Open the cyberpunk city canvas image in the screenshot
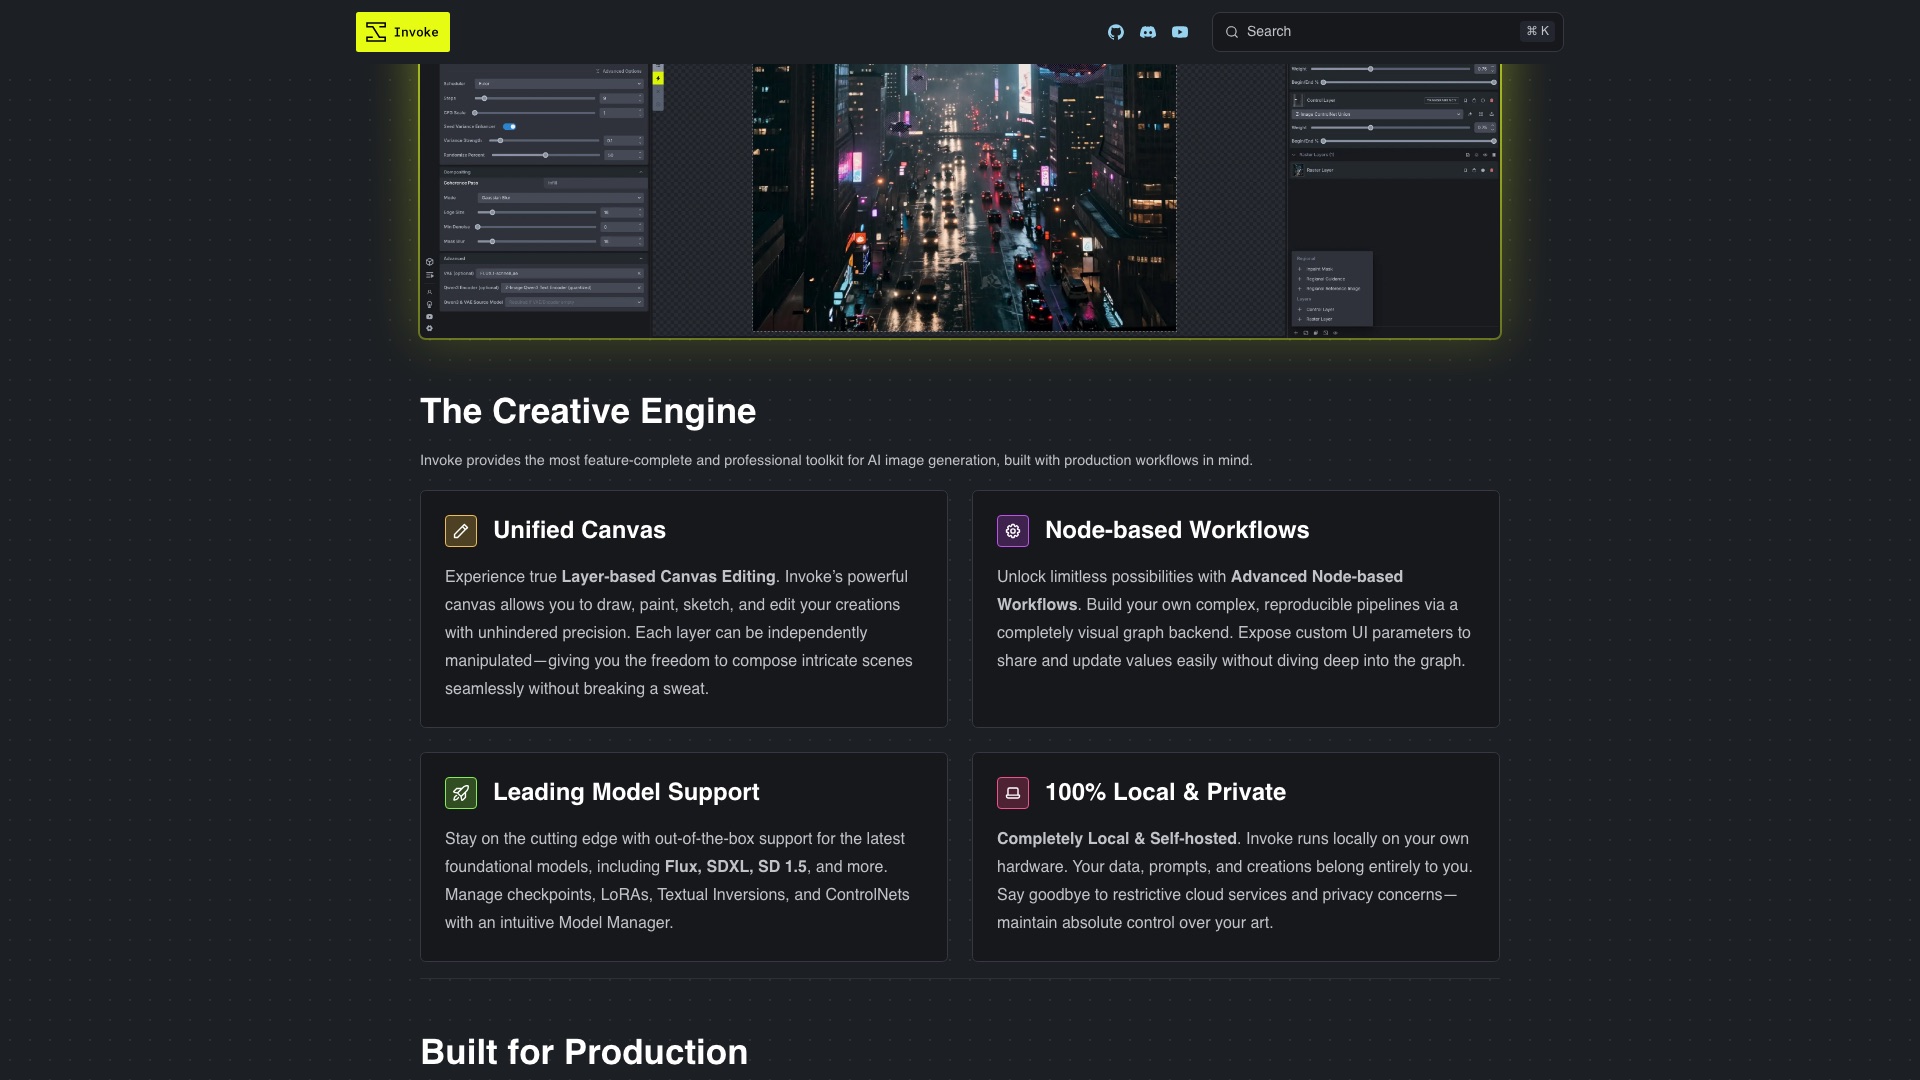This screenshot has width=1920, height=1080. [x=964, y=197]
